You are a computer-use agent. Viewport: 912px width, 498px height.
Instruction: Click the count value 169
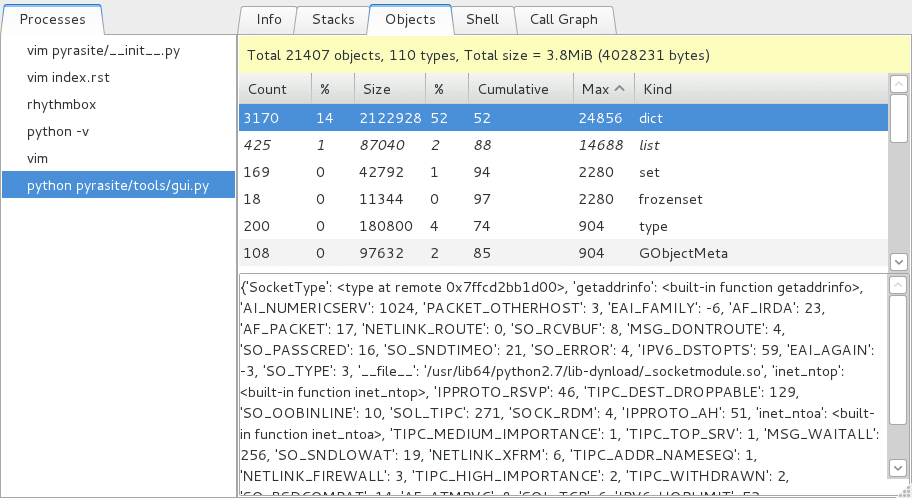pyautogui.click(x=256, y=172)
